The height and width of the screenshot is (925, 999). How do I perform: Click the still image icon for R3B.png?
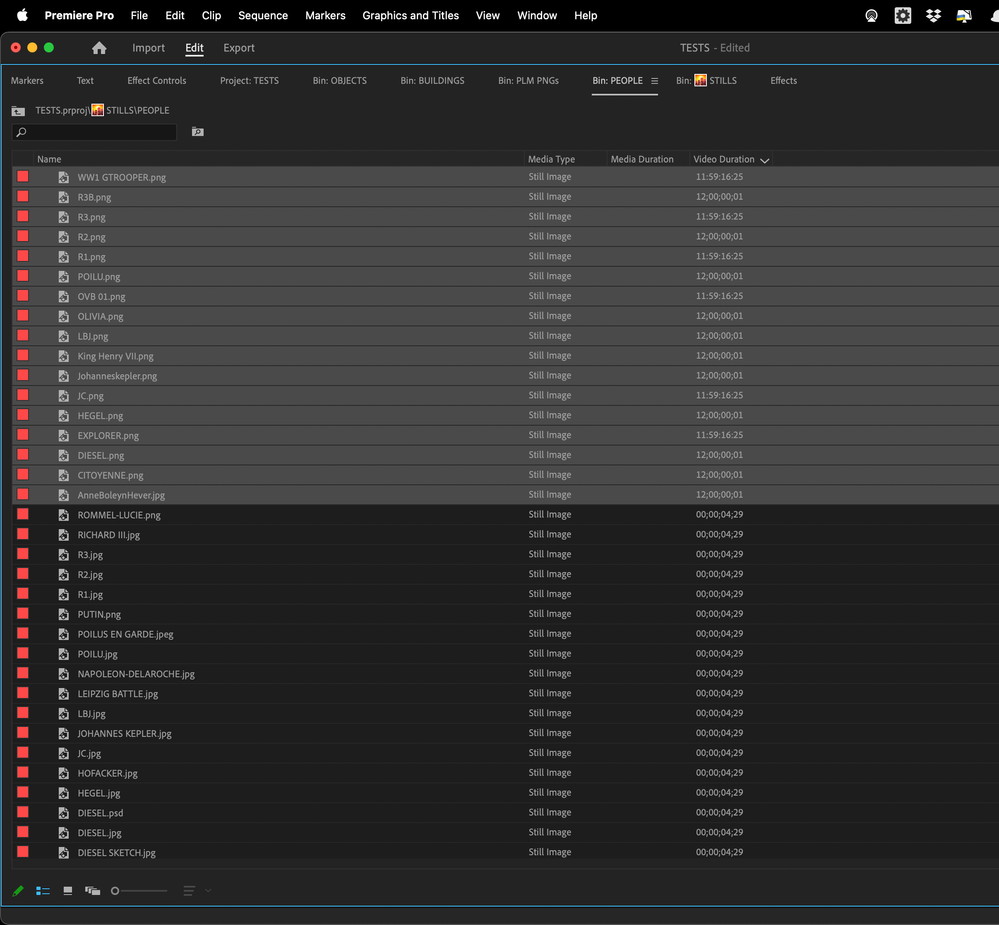point(64,197)
